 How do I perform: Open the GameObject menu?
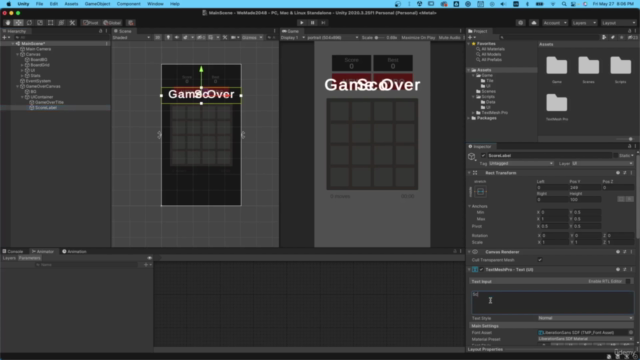pyautogui.click(x=98, y=4)
